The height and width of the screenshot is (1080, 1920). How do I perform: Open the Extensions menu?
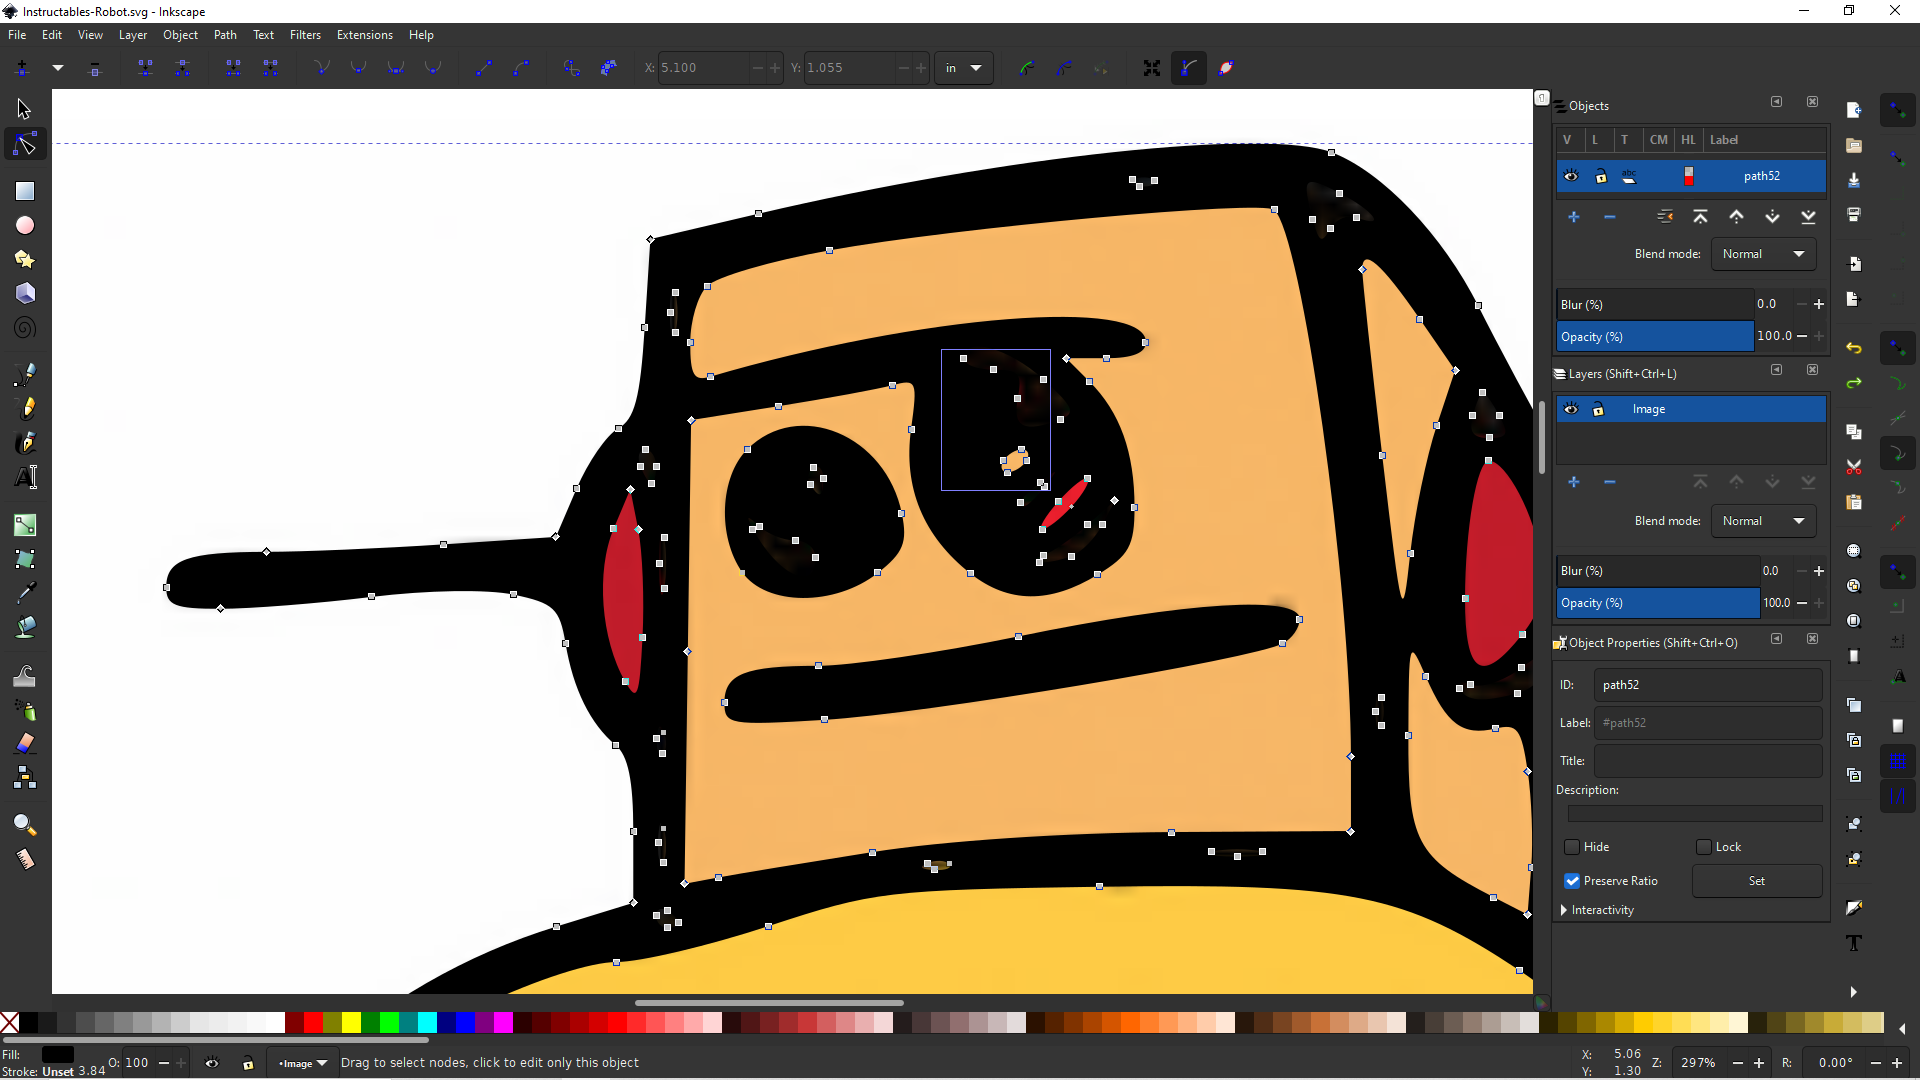click(365, 34)
